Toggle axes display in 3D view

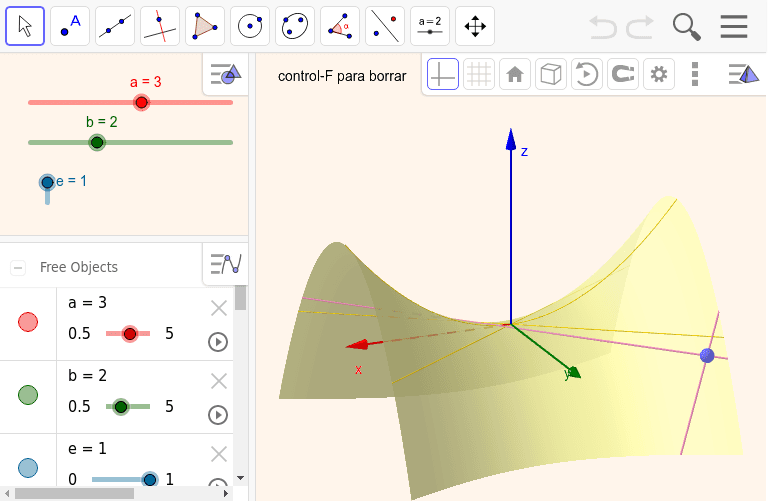click(x=443, y=74)
